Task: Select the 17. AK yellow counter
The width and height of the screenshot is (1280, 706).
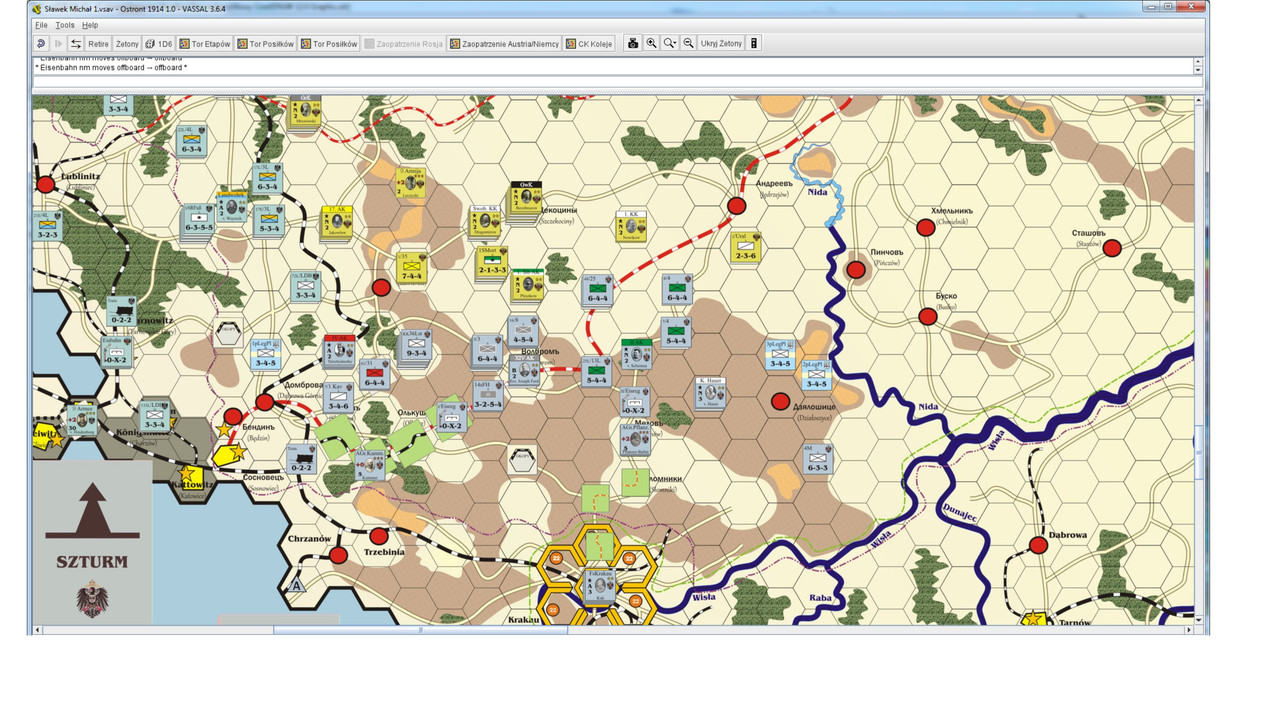Action: [337, 223]
